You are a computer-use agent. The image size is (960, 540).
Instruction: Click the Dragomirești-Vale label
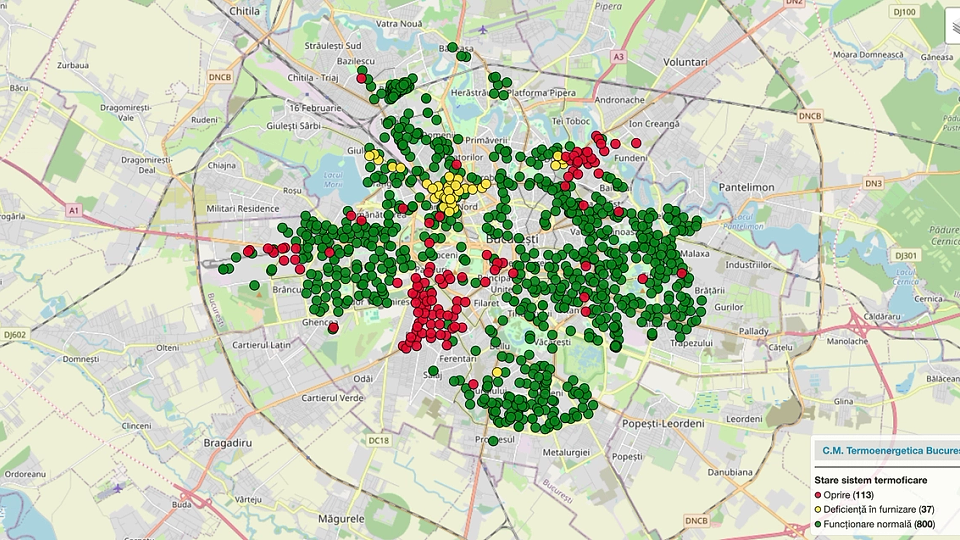126,112
